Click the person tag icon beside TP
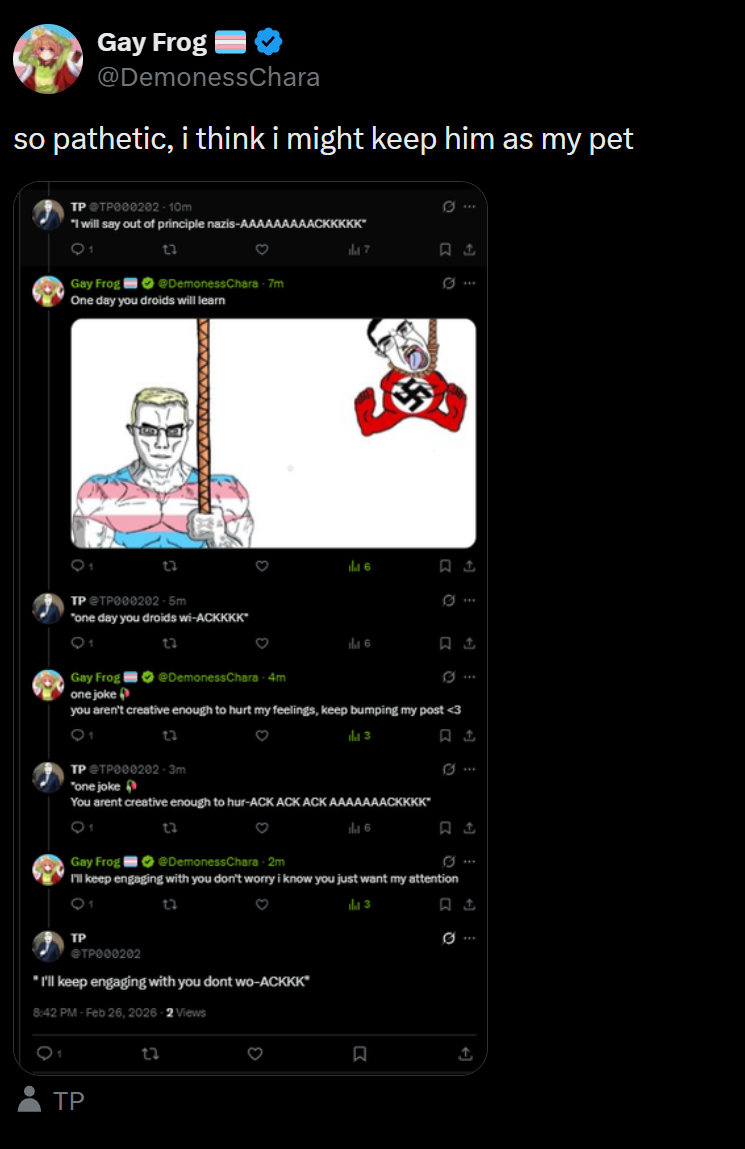The width and height of the screenshot is (745, 1149). [x=29, y=1099]
